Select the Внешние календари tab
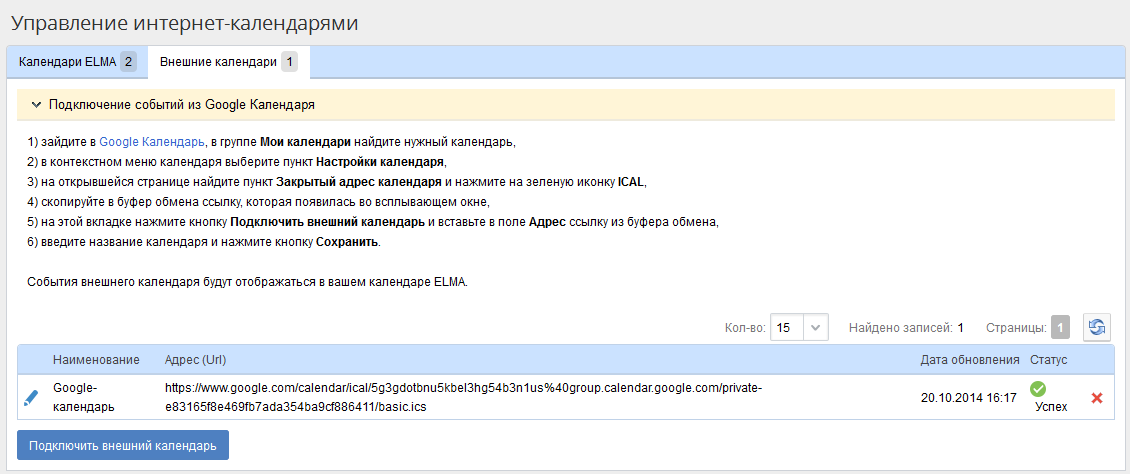This screenshot has width=1130, height=474. (x=228, y=62)
